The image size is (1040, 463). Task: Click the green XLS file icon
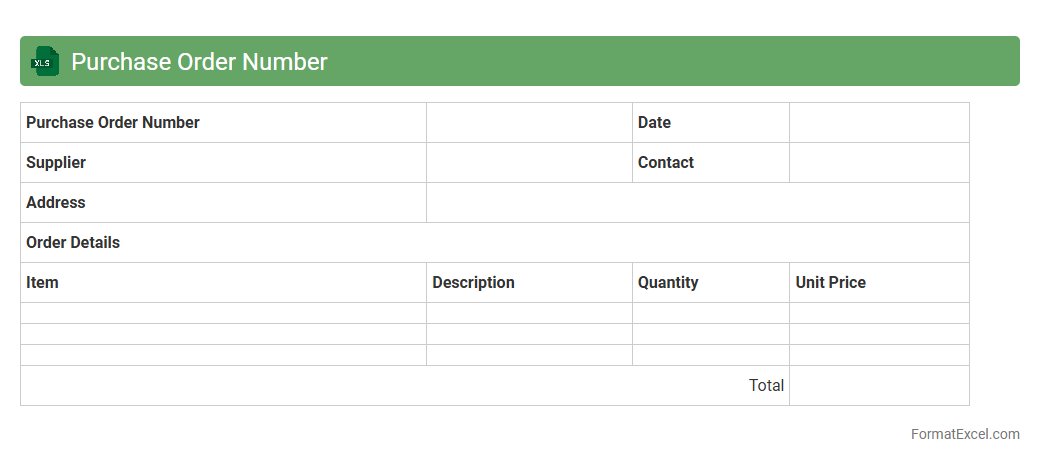[45, 62]
